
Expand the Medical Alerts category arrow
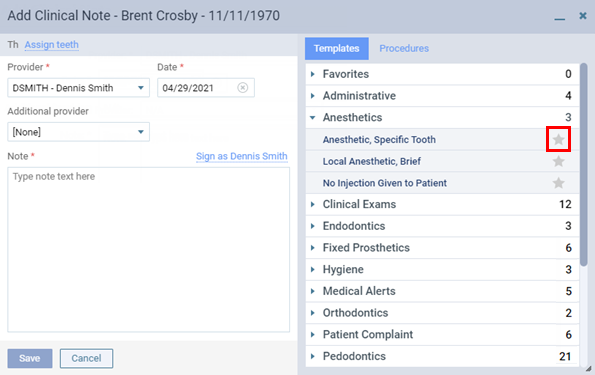(313, 291)
